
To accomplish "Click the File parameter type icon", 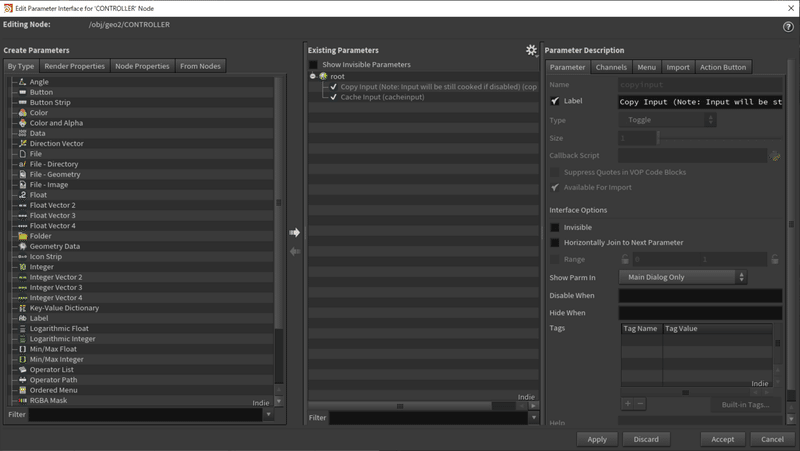I will click(x=22, y=154).
